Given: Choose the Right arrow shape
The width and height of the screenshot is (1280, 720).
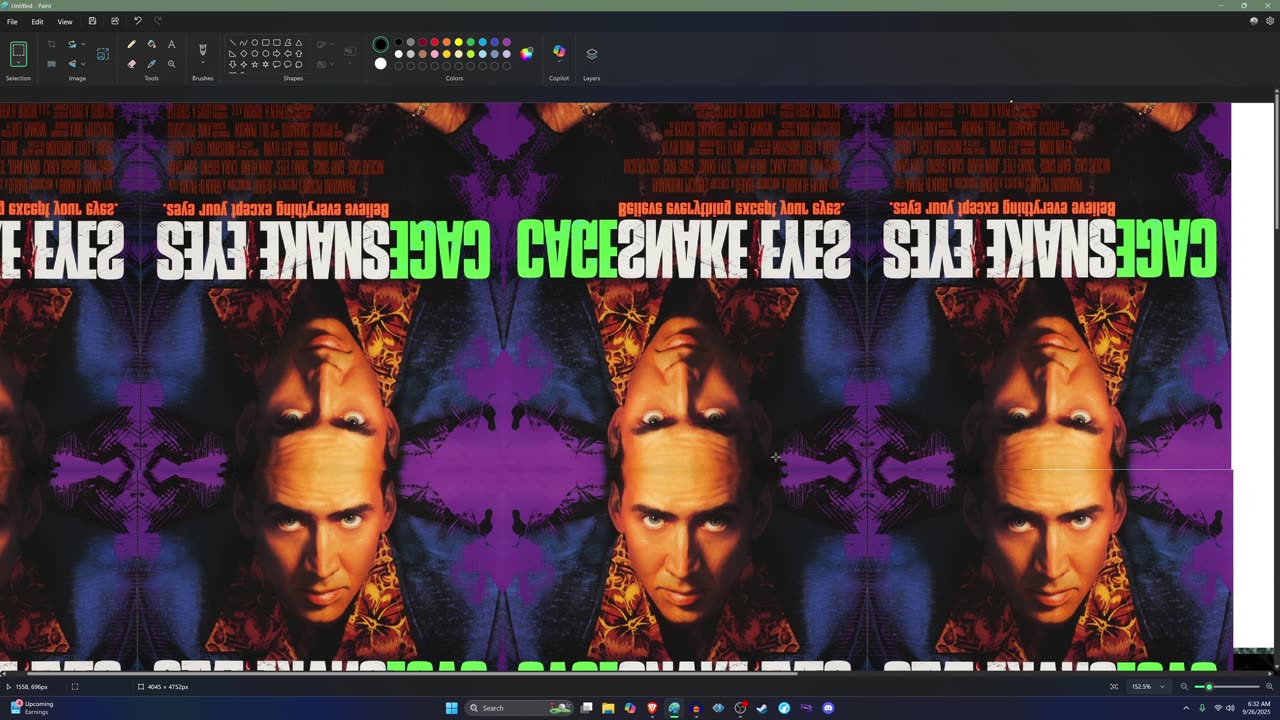Looking at the screenshot, I should (276, 53).
